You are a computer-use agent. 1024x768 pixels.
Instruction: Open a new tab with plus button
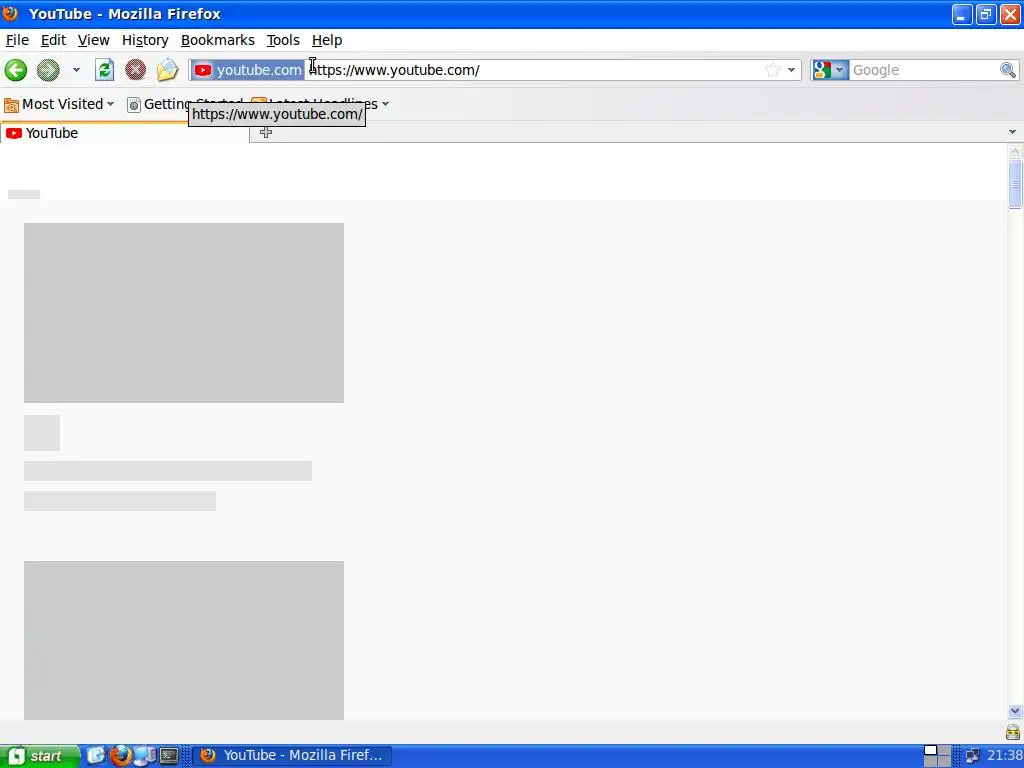pos(266,133)
